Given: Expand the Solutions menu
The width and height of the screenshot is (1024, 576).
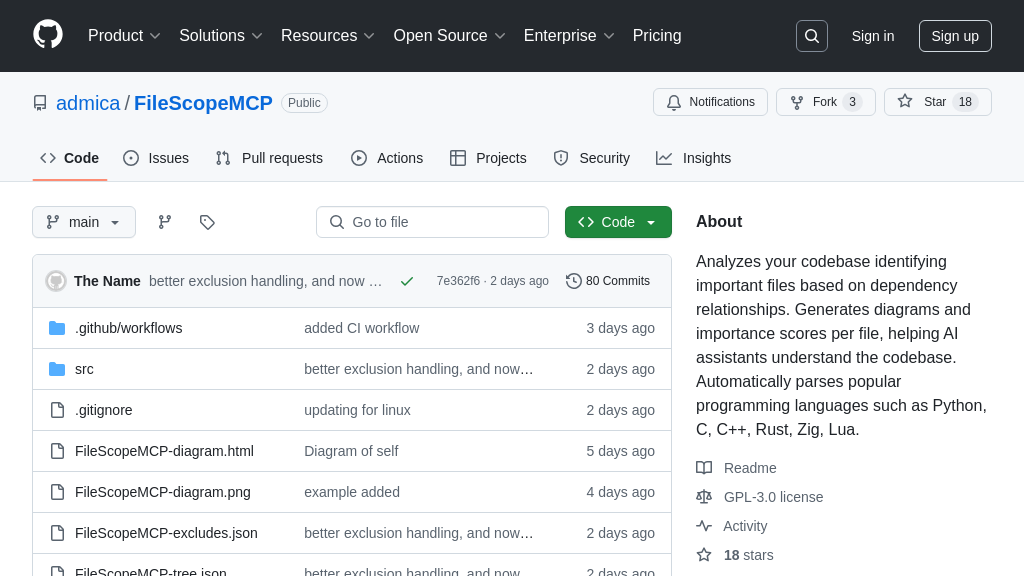Looking at the screenshot, I should coord(221,36).
